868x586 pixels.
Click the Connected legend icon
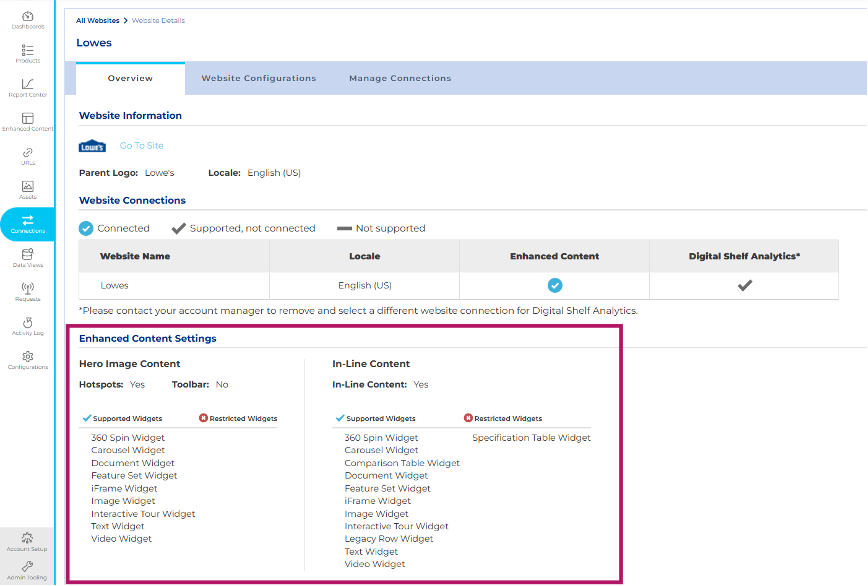point(86,229)
